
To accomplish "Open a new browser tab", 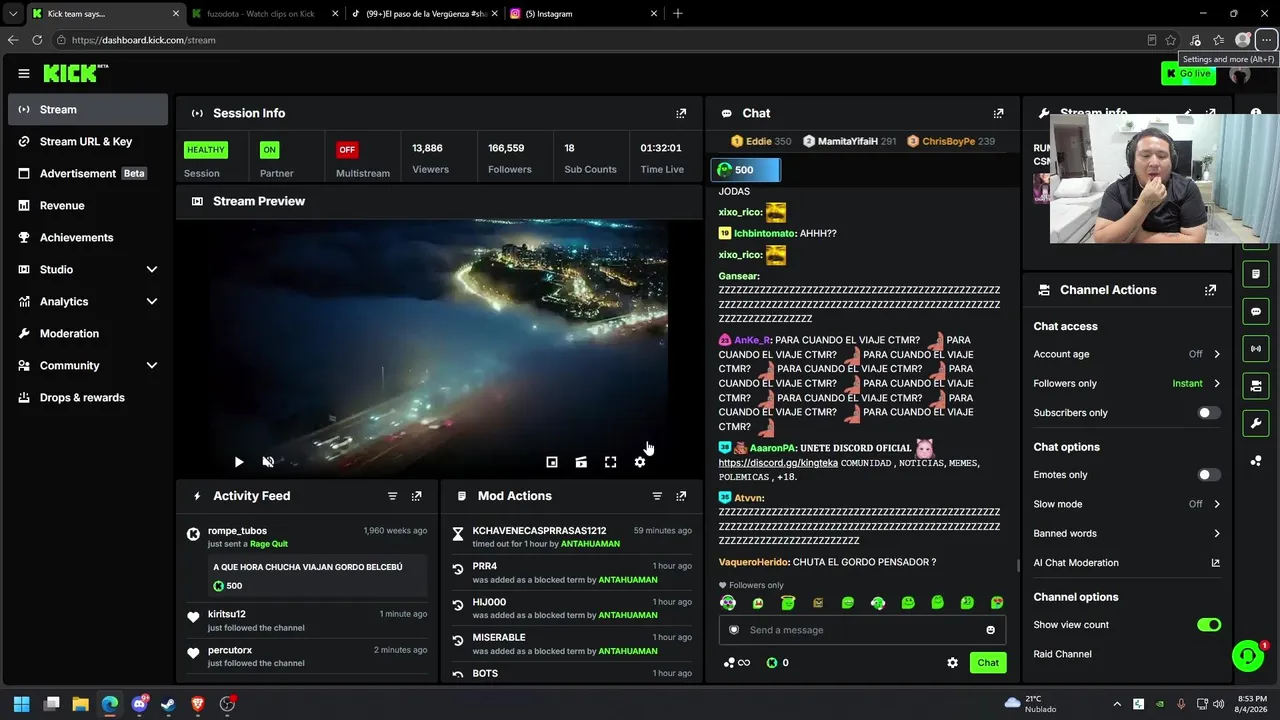I will 678,14.
